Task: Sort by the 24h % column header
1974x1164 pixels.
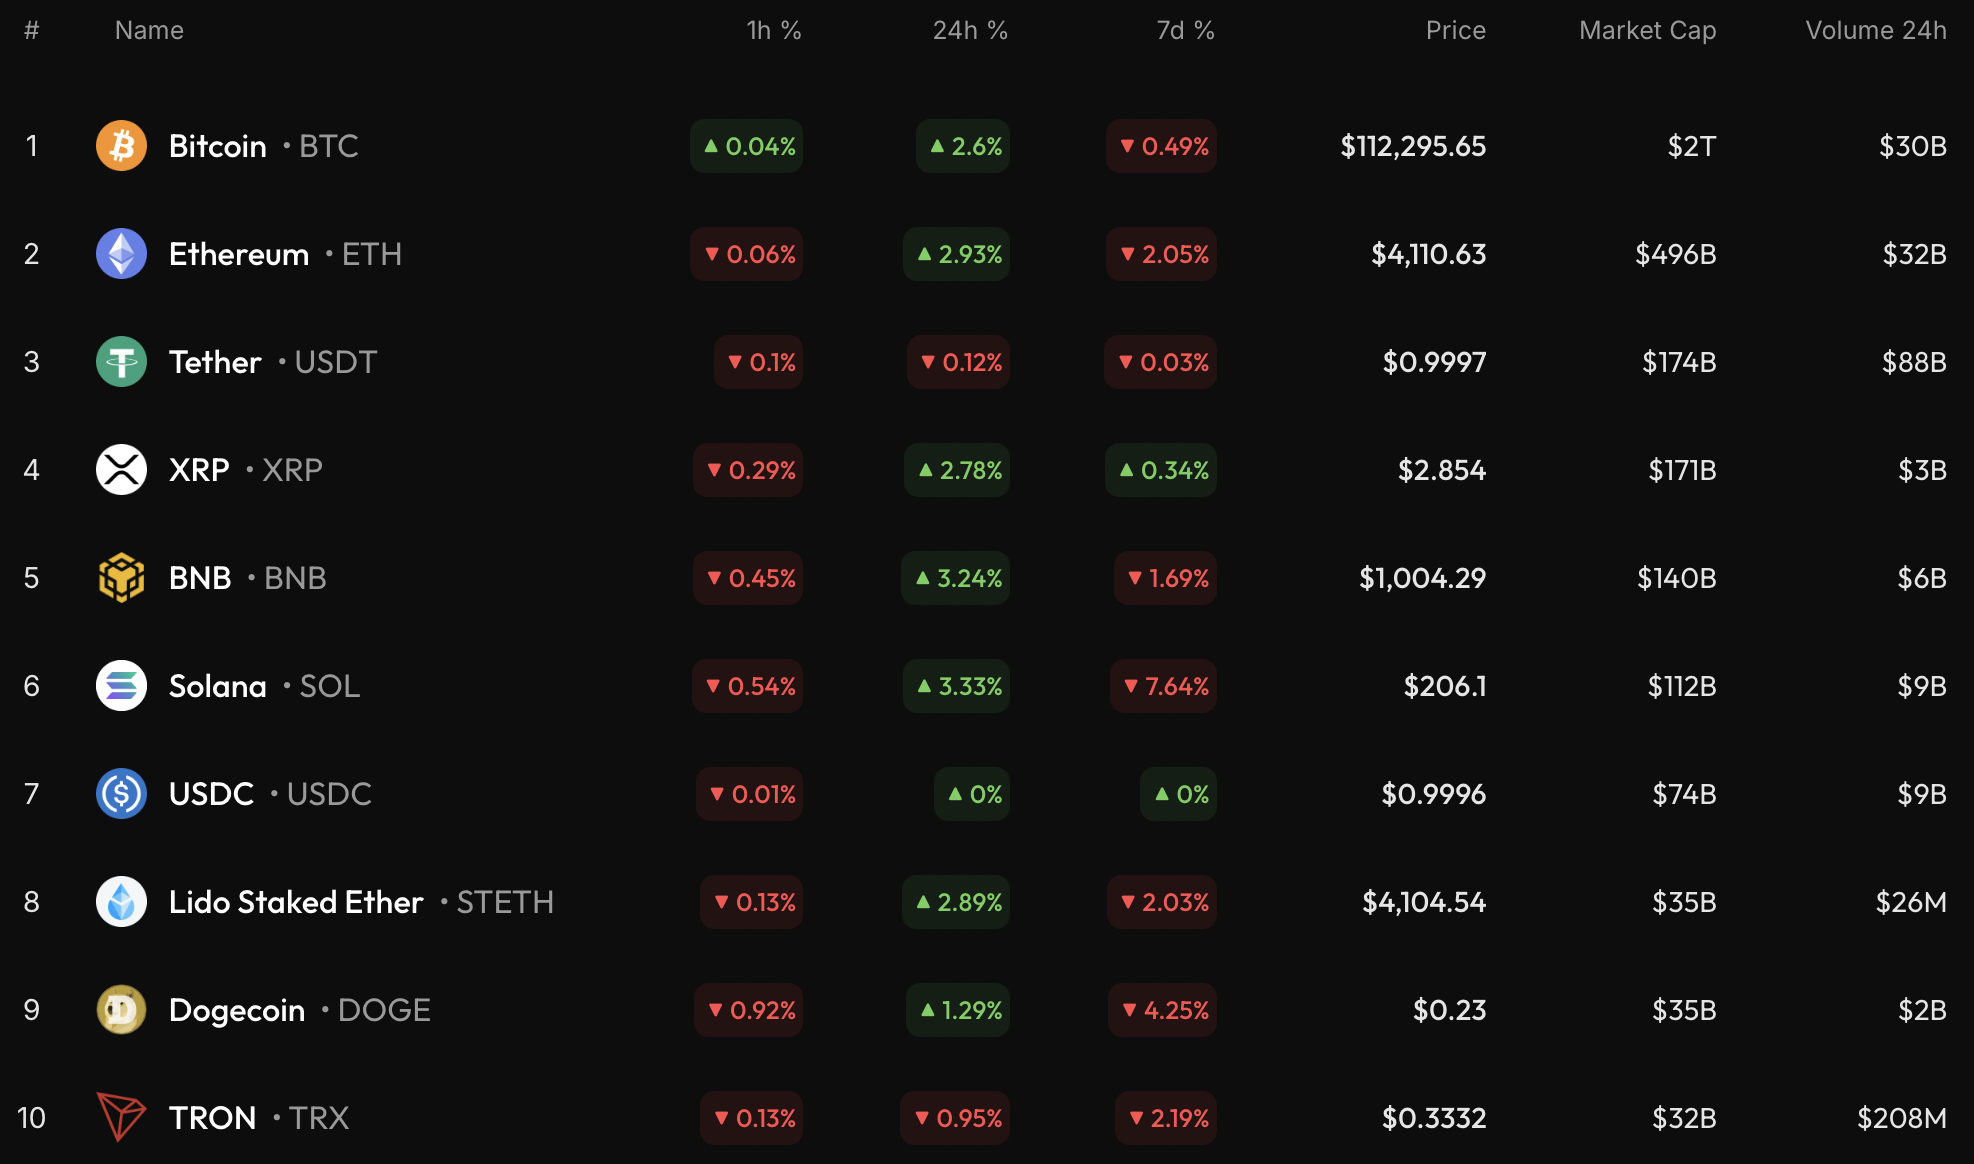Action: (x=970, y=31)
